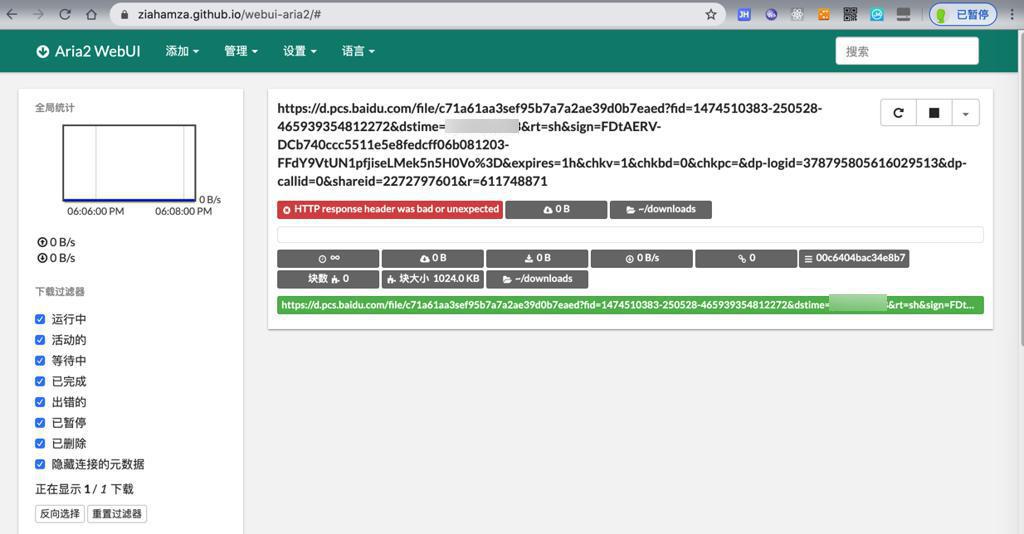The image size is (1024, 534).
Task: Click the padlock site info icon
Action: tap(124, 14)
